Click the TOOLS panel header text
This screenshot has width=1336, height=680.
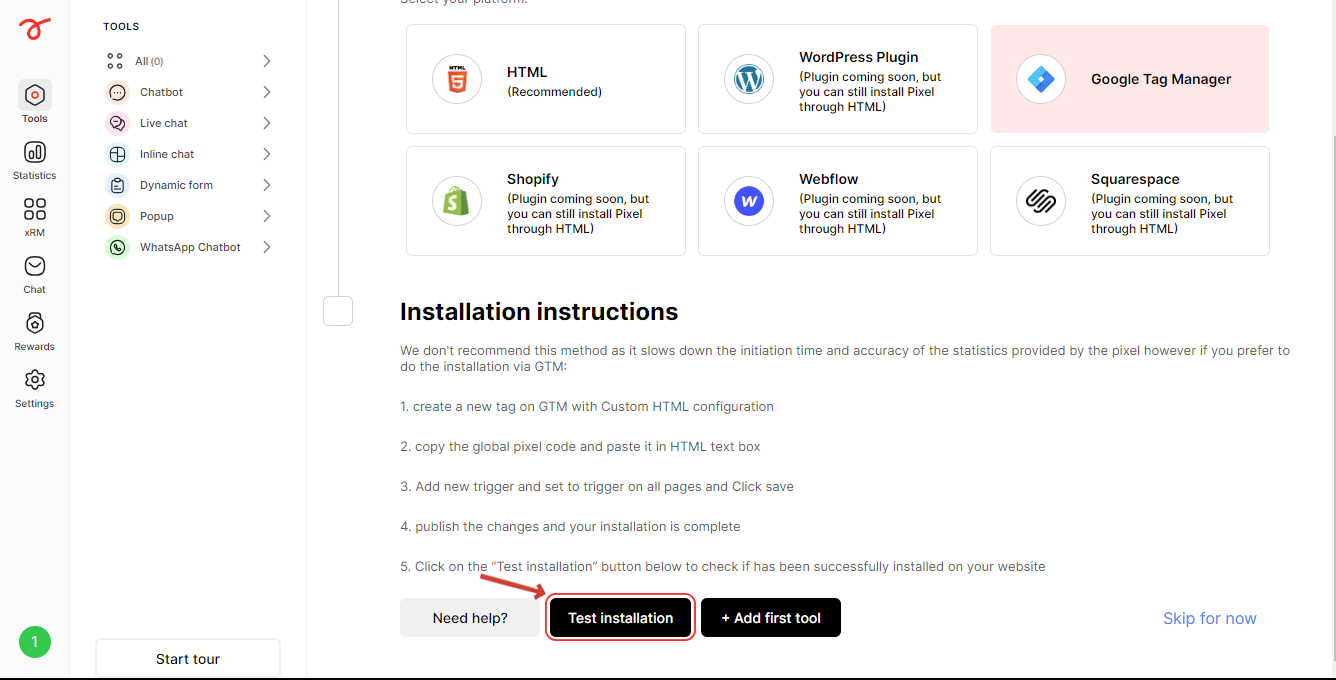tap(121, 27)
